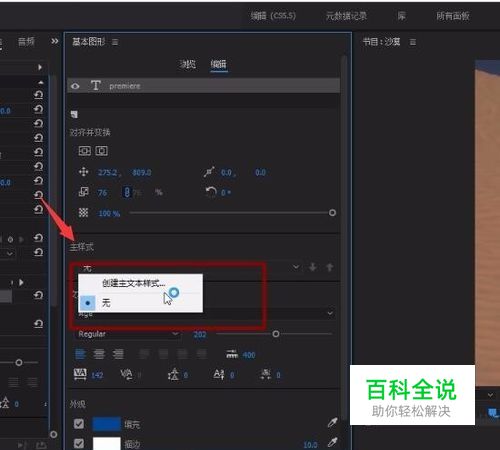Click the scale icon beside value 76
The height and width of the screenshot is (450, 500).
point(83,192)
